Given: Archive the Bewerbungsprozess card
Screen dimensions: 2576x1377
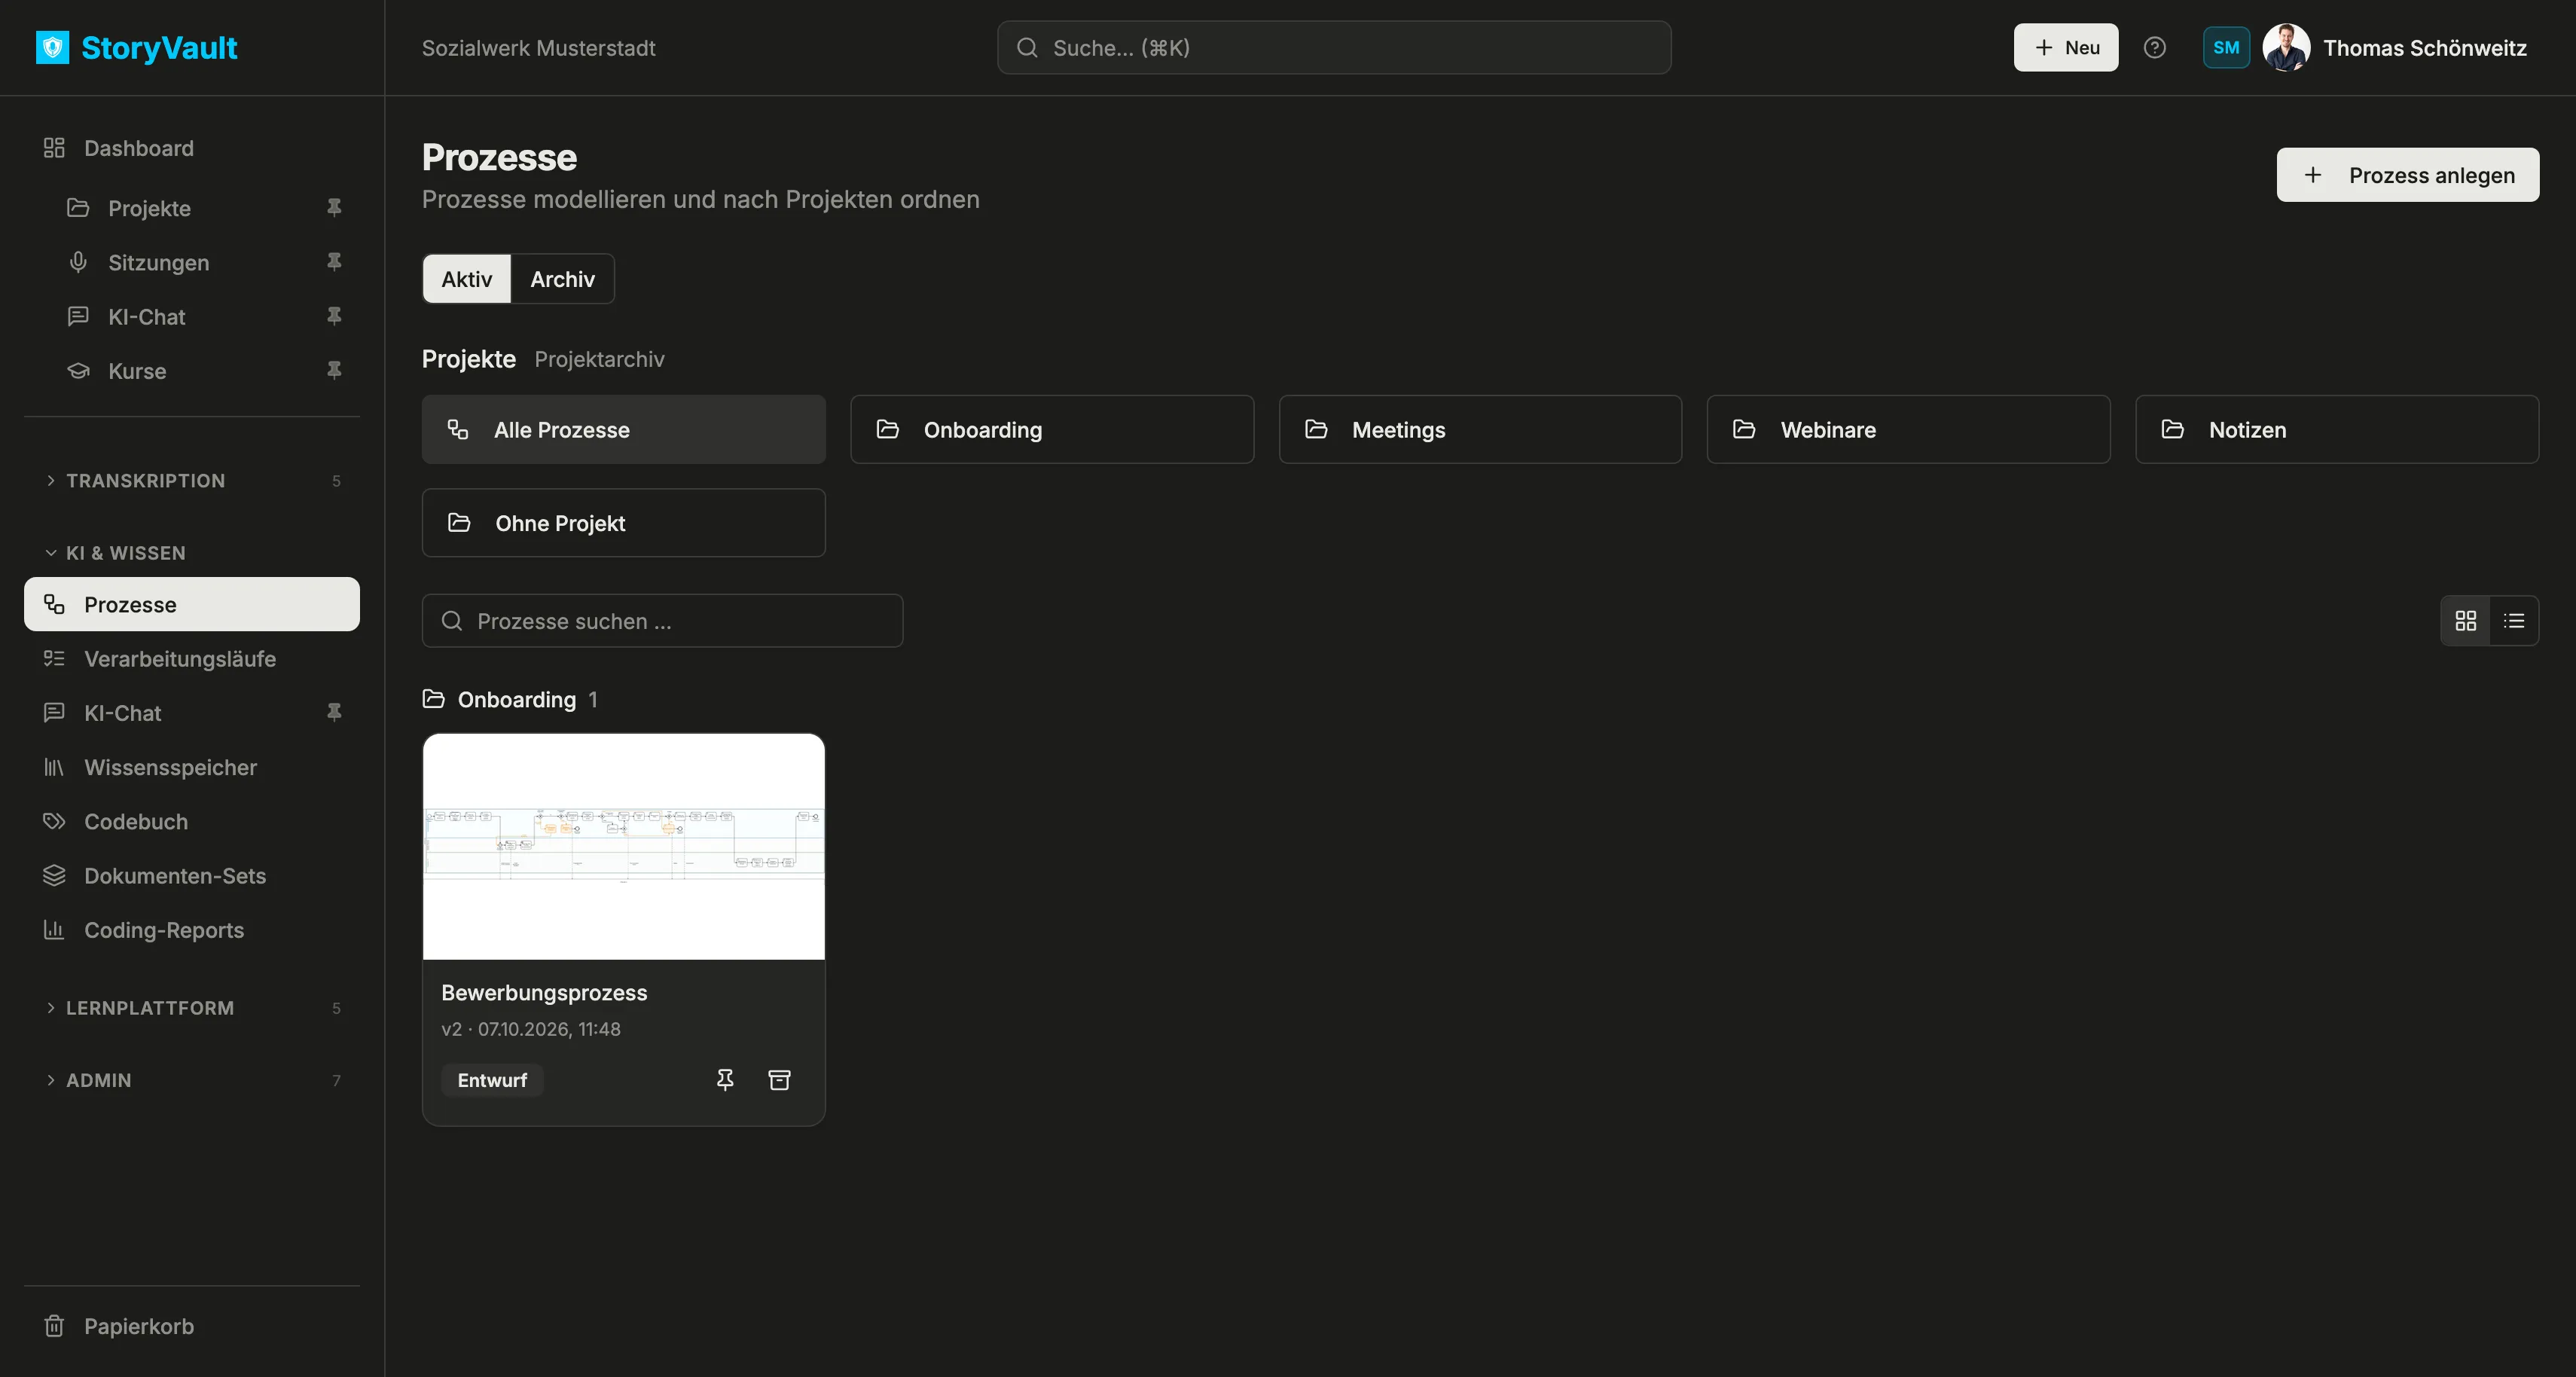Looking at the screenshot, I should (x=779, y=1079).
